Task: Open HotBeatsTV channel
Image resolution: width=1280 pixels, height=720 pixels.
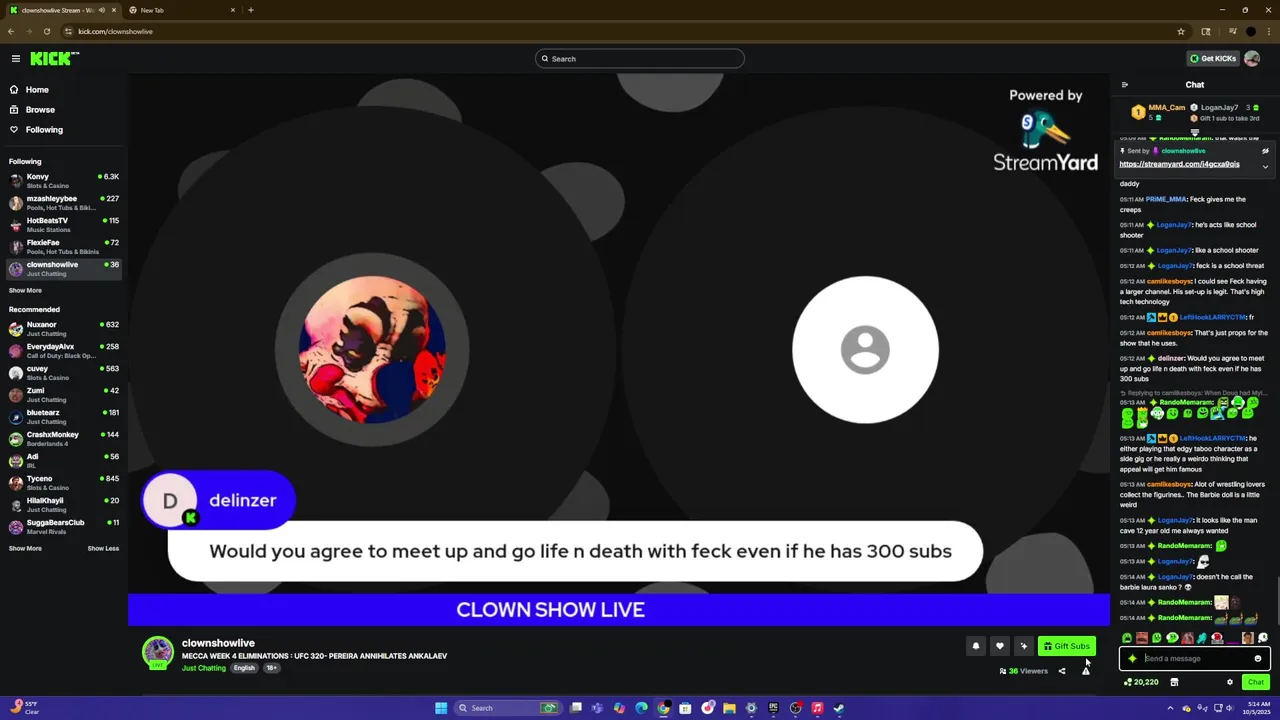Action: coord(64,225)
